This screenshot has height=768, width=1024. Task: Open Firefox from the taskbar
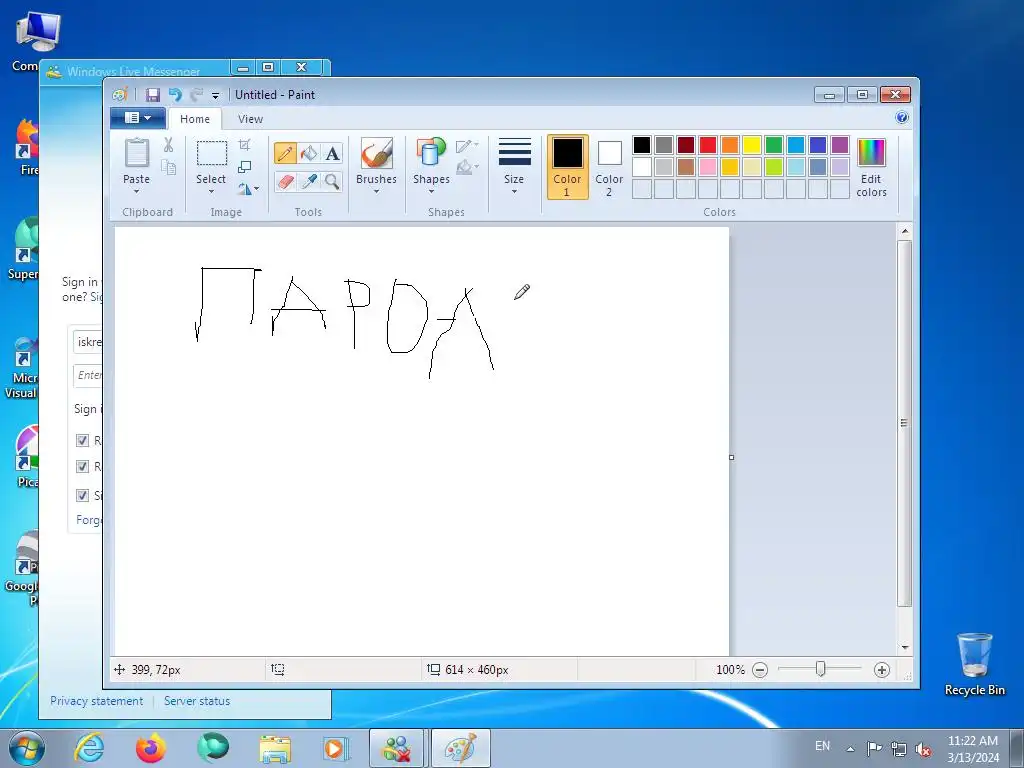(151, 748)
